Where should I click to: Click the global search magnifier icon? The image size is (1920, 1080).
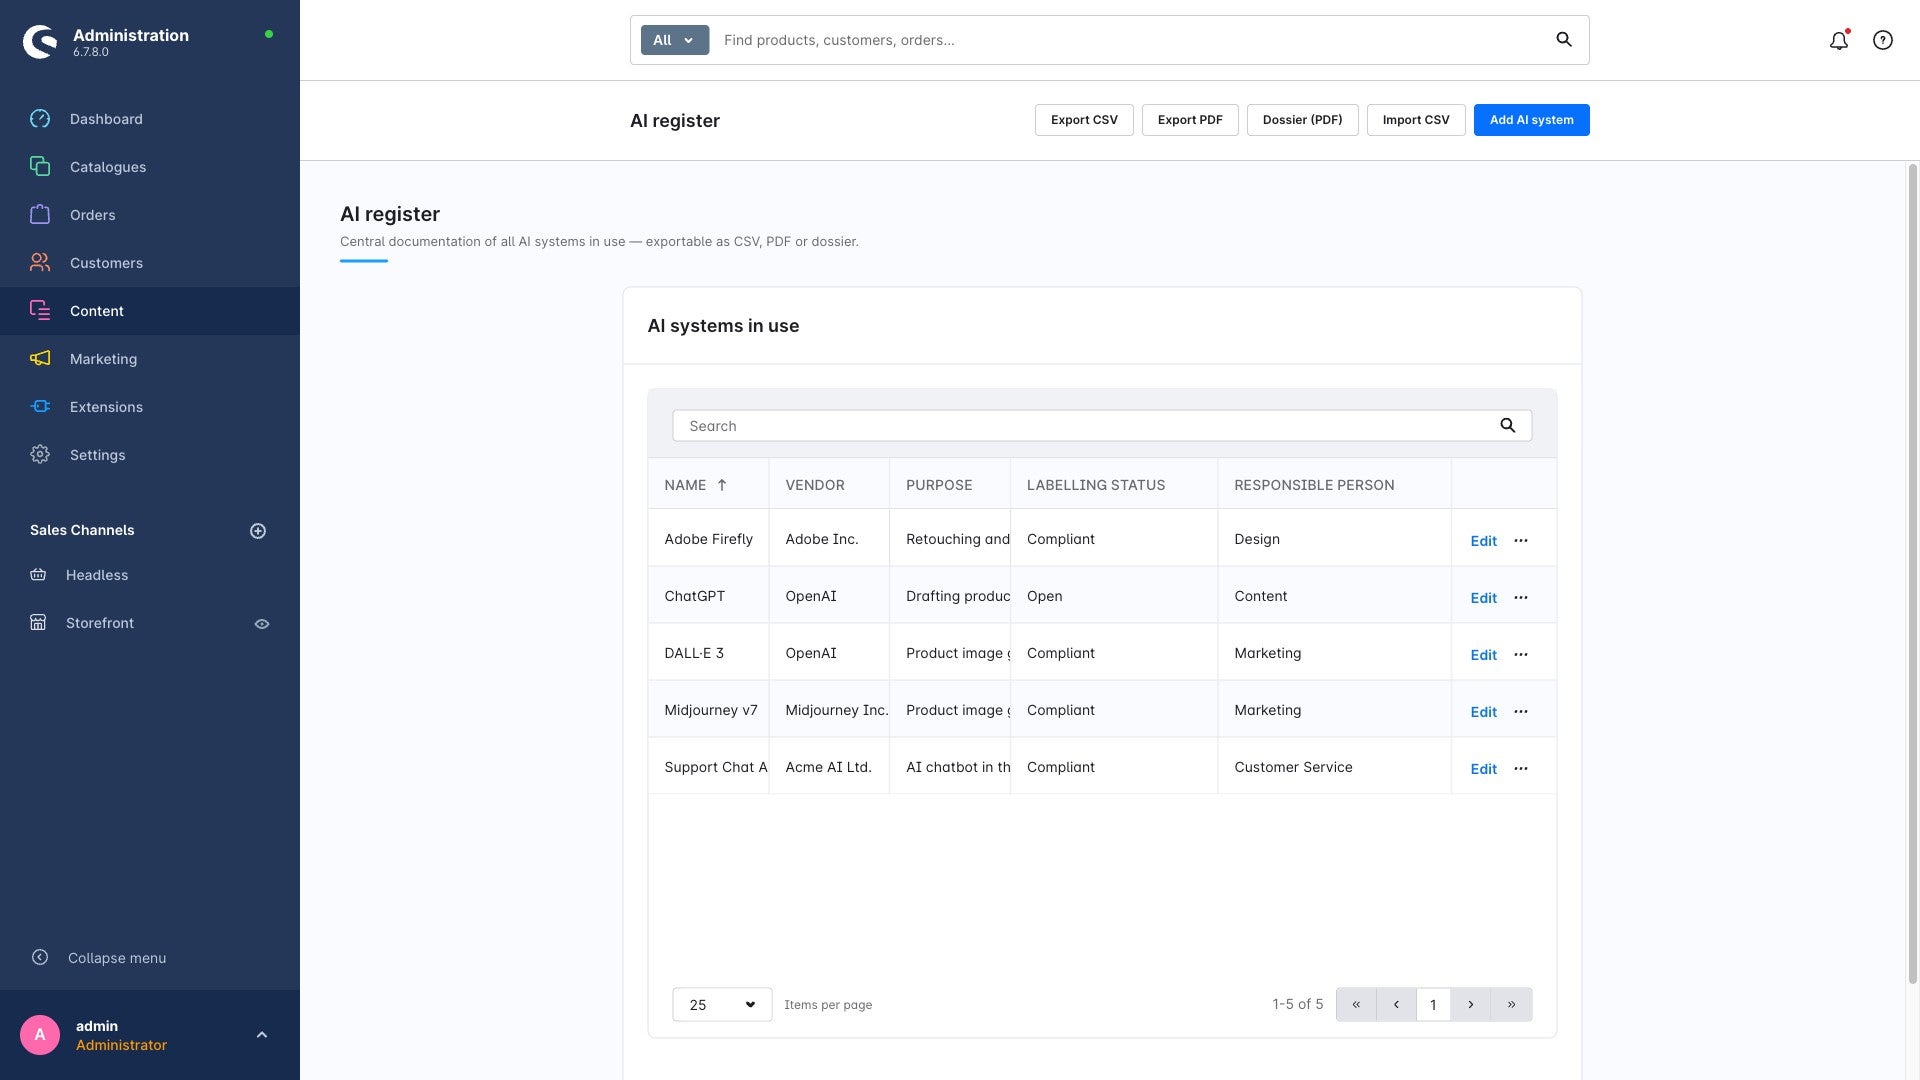coord(1564,40)
